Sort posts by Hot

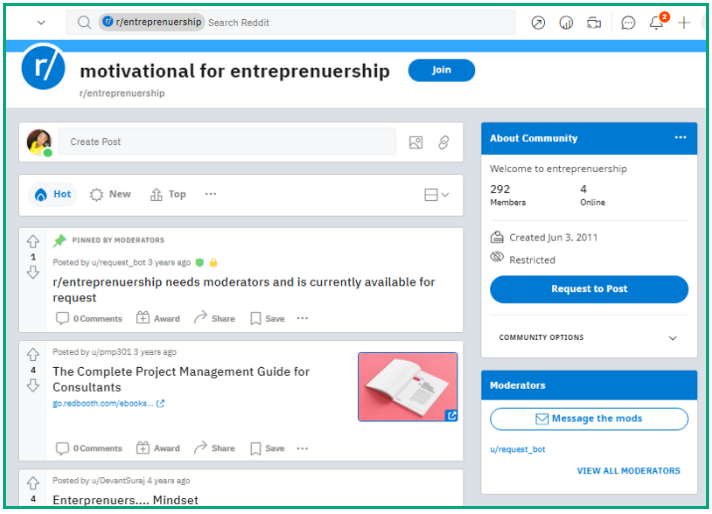point(53,194)
